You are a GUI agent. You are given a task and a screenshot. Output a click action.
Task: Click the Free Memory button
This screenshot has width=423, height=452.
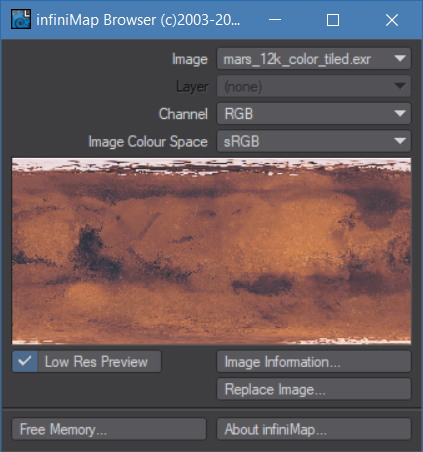point(109,429)
